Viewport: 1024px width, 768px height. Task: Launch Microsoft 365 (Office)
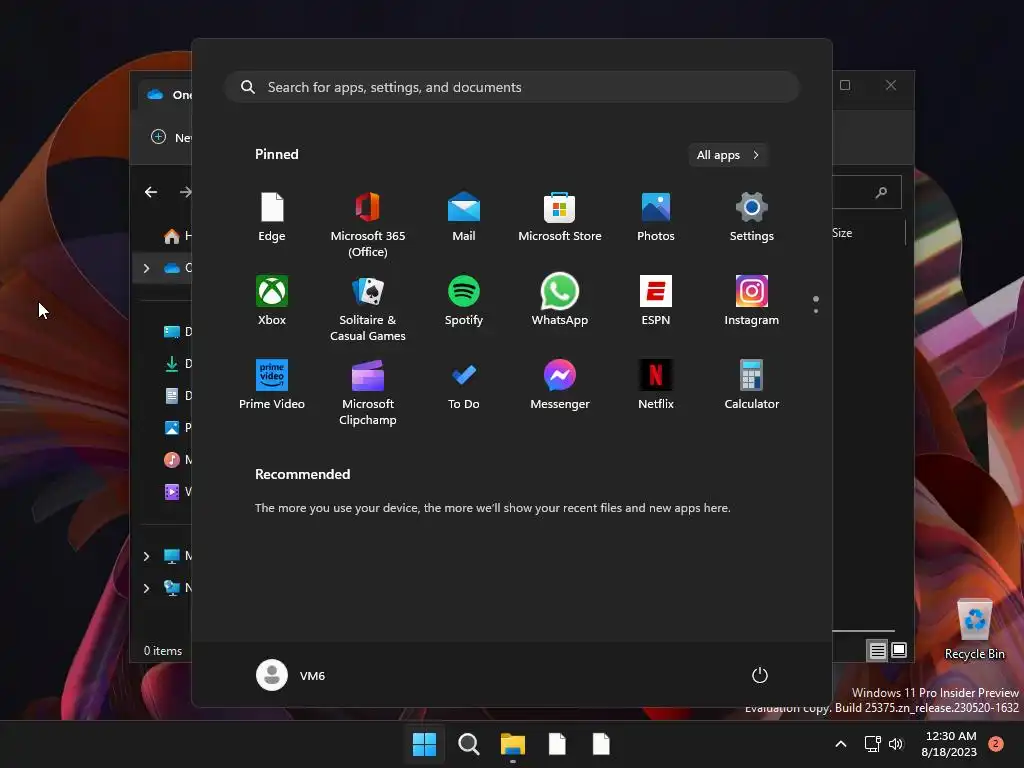pyautogui.click(x=368, y=225)
